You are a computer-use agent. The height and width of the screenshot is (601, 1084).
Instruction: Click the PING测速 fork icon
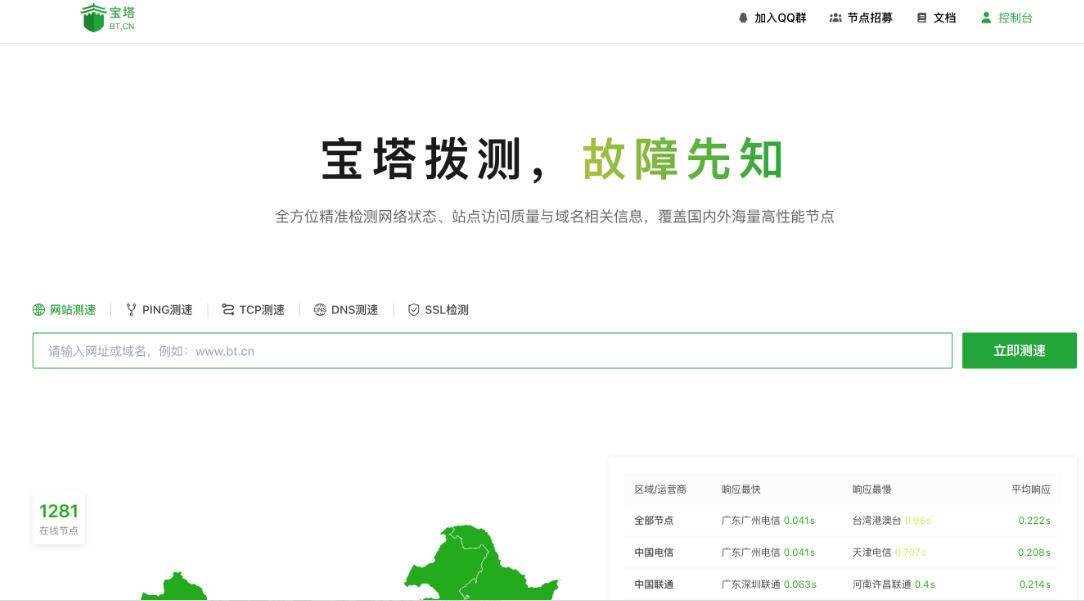[131, 310]
